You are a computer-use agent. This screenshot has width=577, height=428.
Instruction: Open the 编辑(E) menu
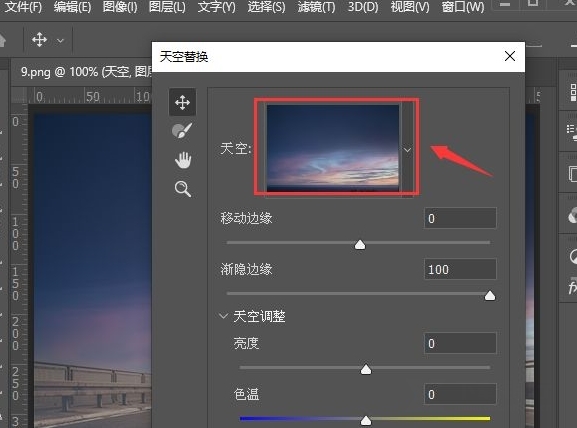[x=72, y=7]
